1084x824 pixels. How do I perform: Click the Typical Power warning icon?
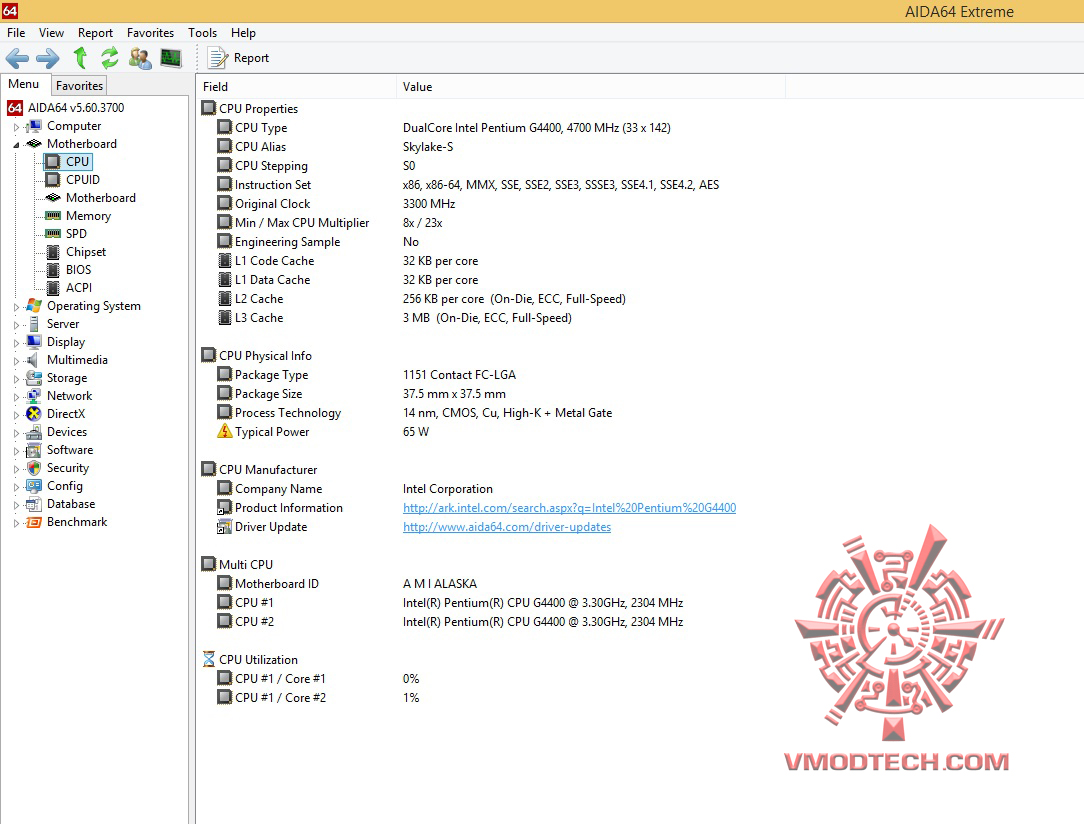tap(224, 431)
